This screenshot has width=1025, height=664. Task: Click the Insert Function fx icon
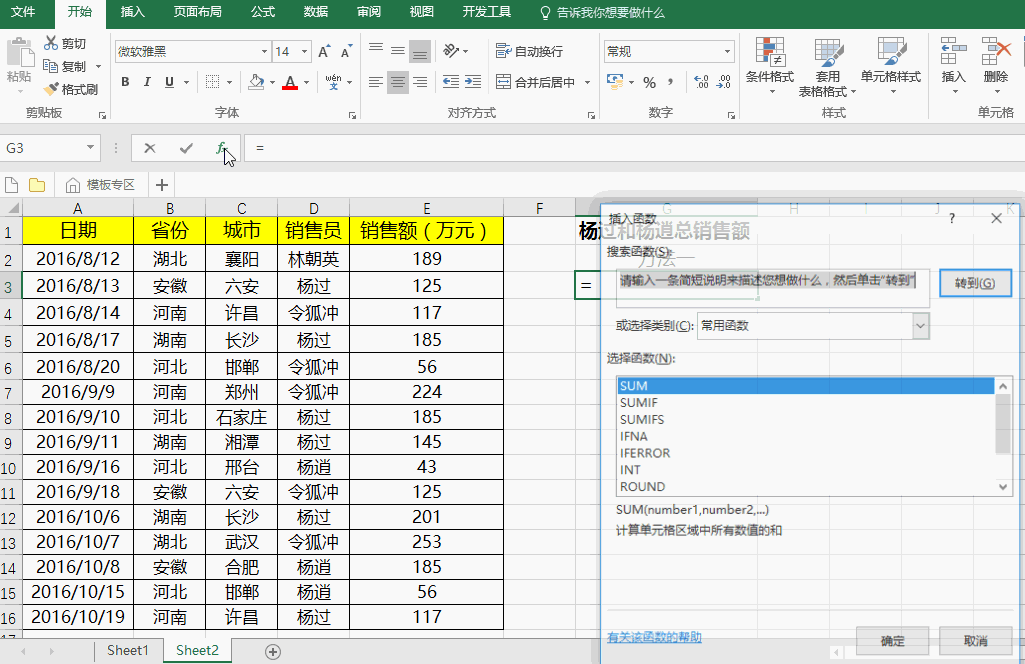pos(221,148)
